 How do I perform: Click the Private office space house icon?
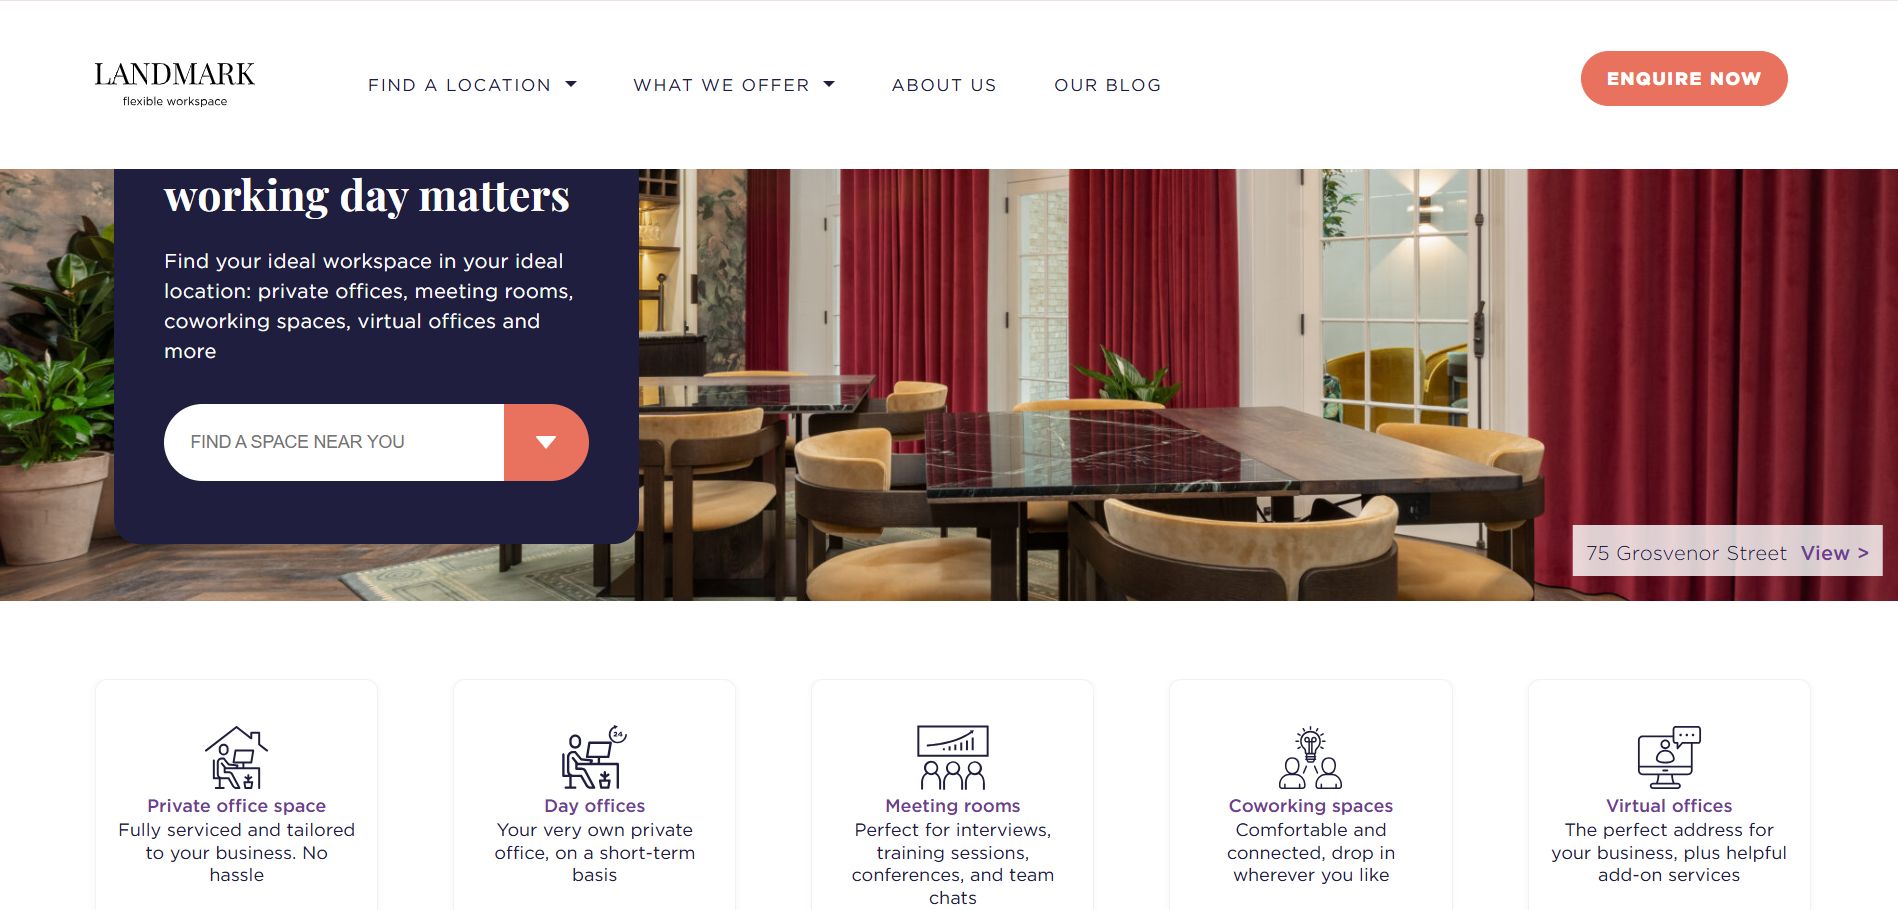[x=237, y=757]
